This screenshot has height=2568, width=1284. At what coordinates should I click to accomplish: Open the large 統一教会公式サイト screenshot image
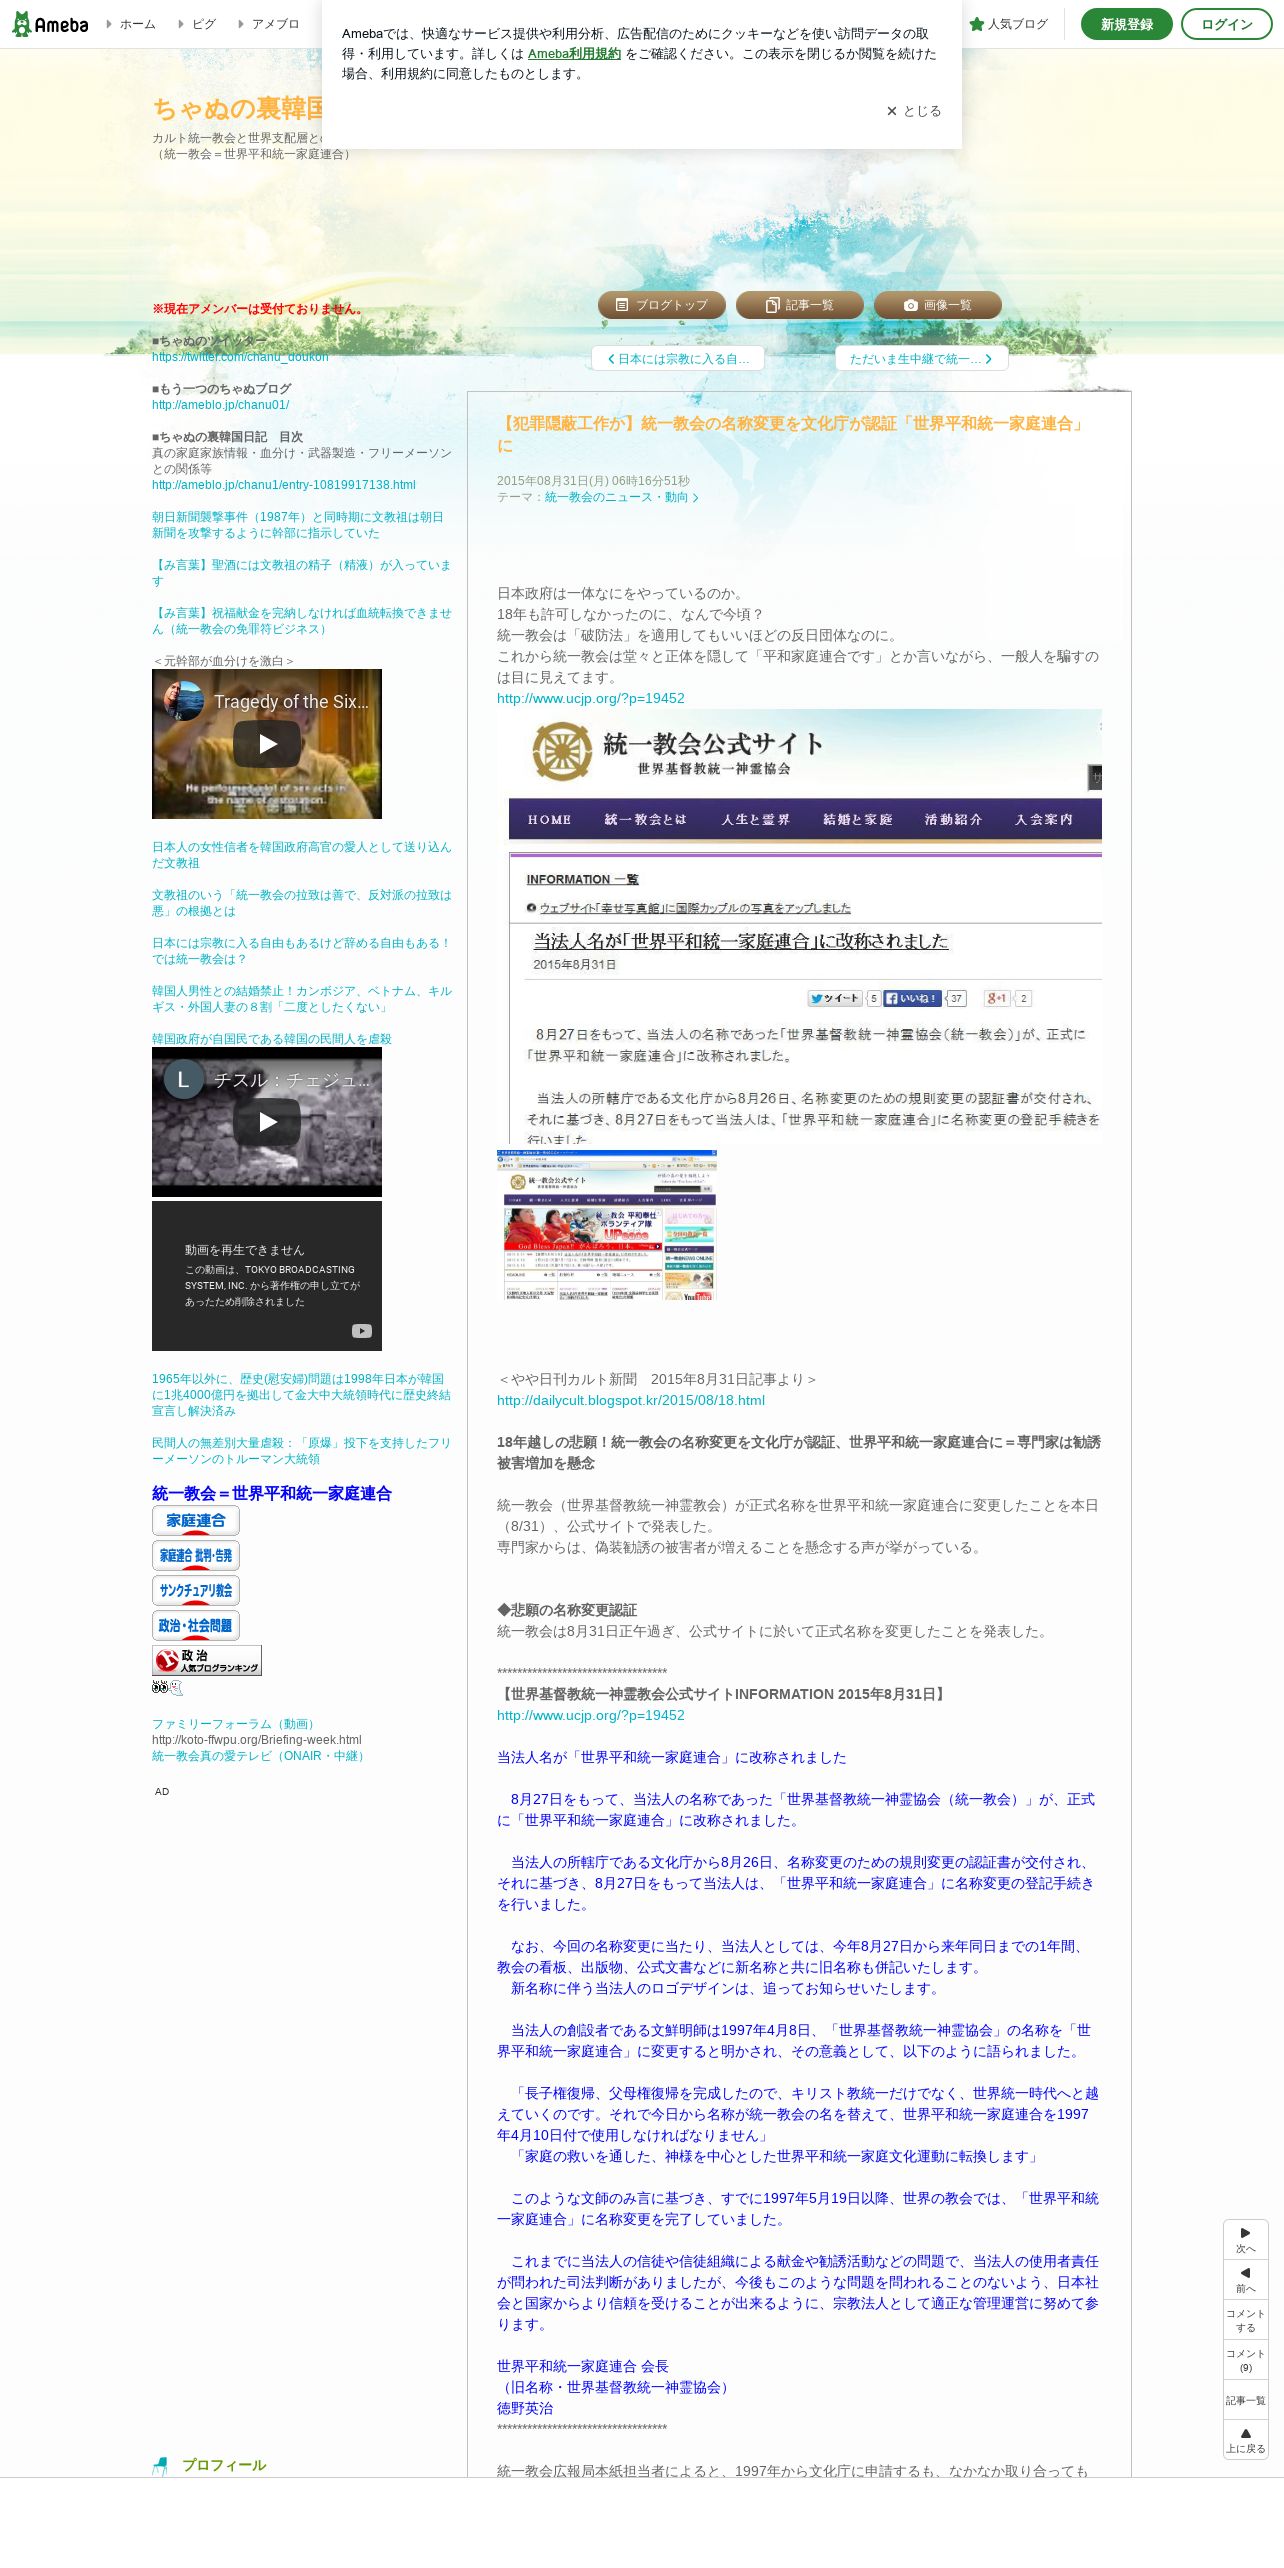coord(799,926)
